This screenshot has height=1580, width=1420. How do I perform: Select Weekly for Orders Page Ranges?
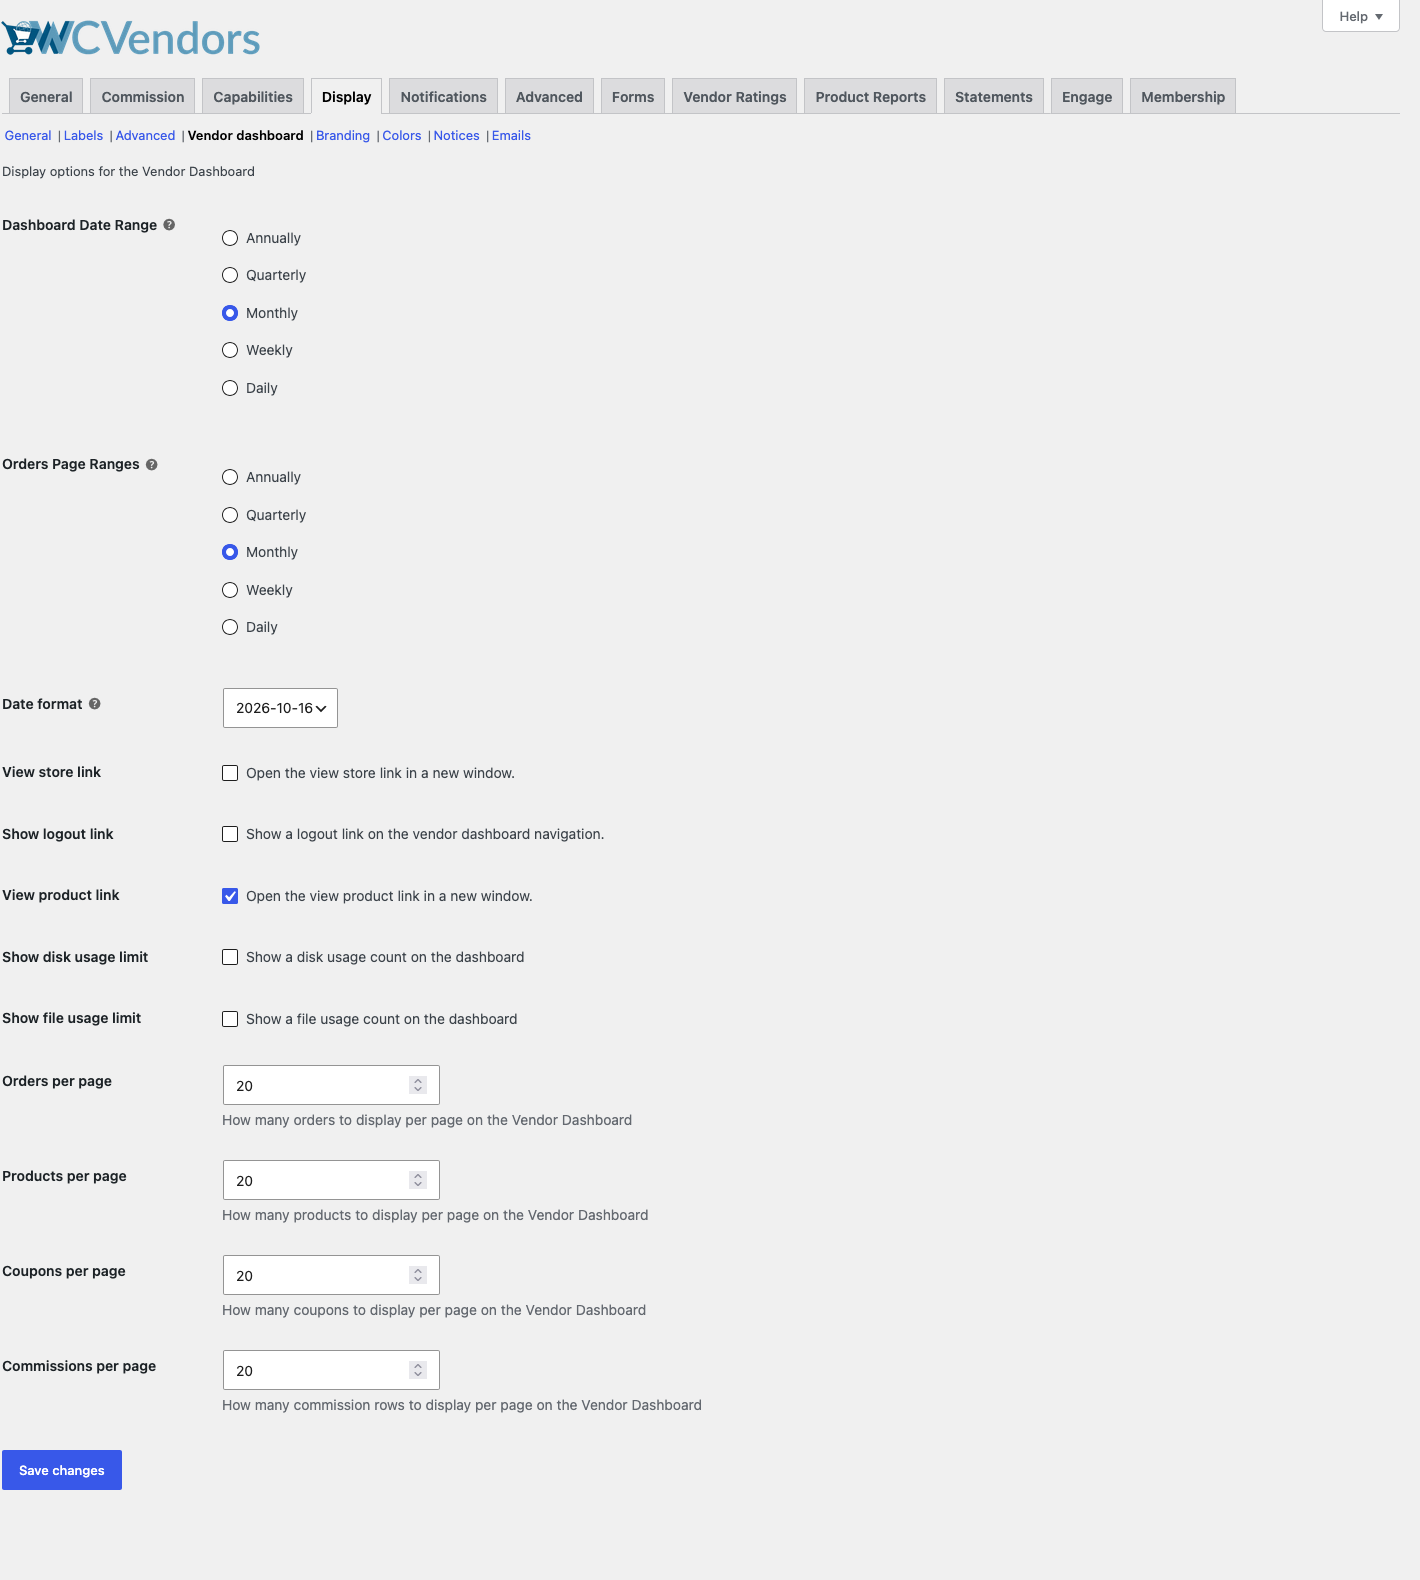(230, 590)
